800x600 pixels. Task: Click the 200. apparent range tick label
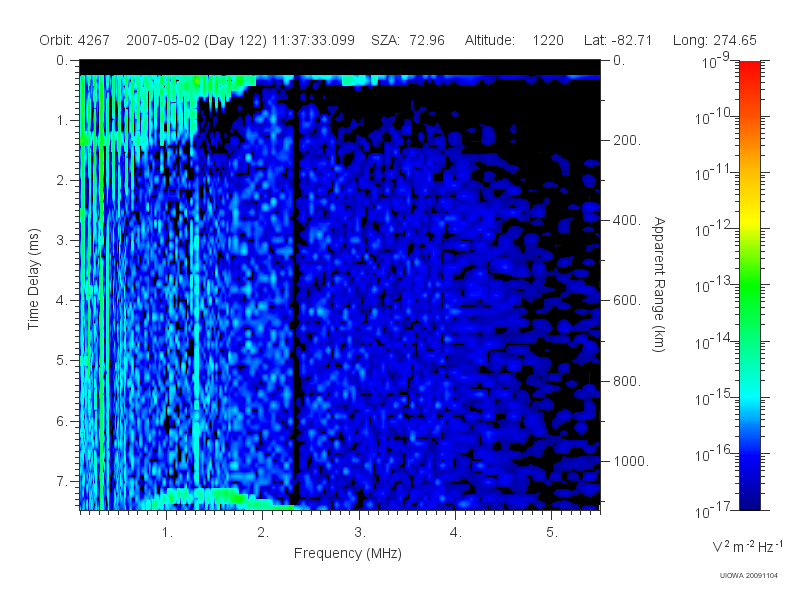pos(627,140)
